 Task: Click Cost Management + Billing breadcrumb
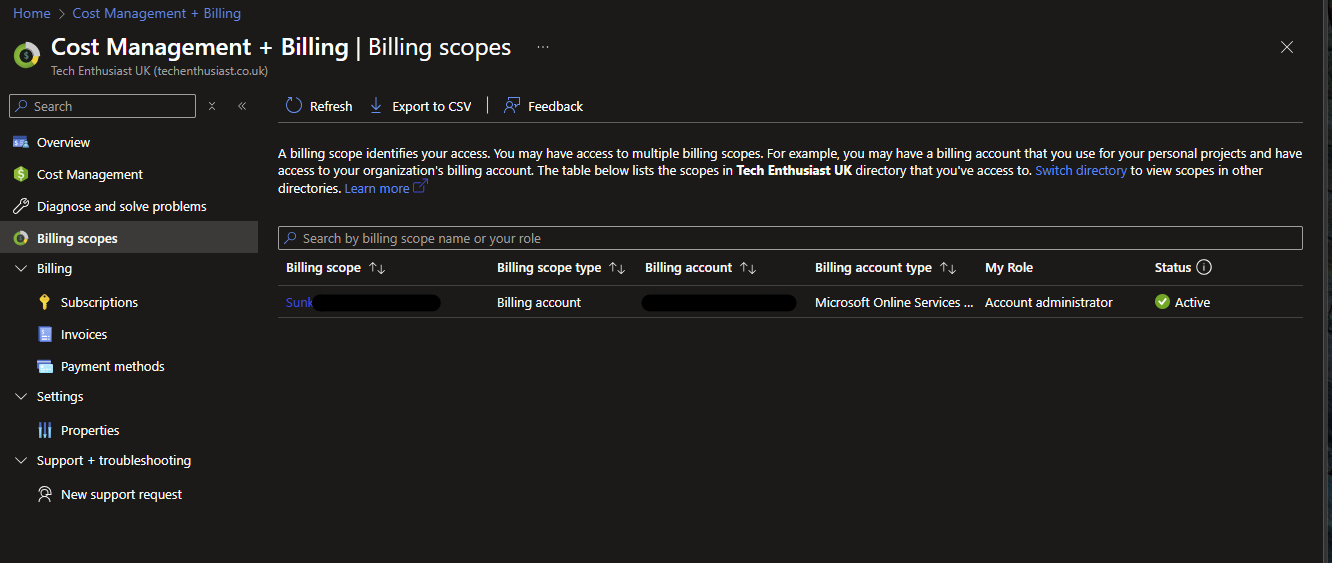[x=157, y=13]
